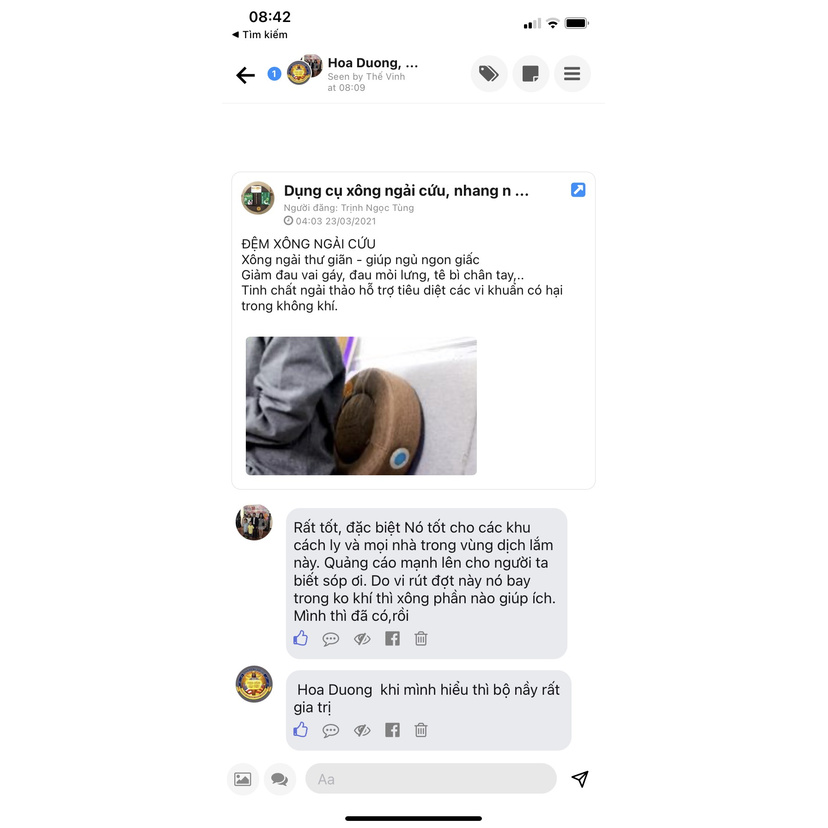Image resolution: width=828 pixels, height=828 pixels.
Task: Like Hoa Duong's first comment
Action: point(300,638)
